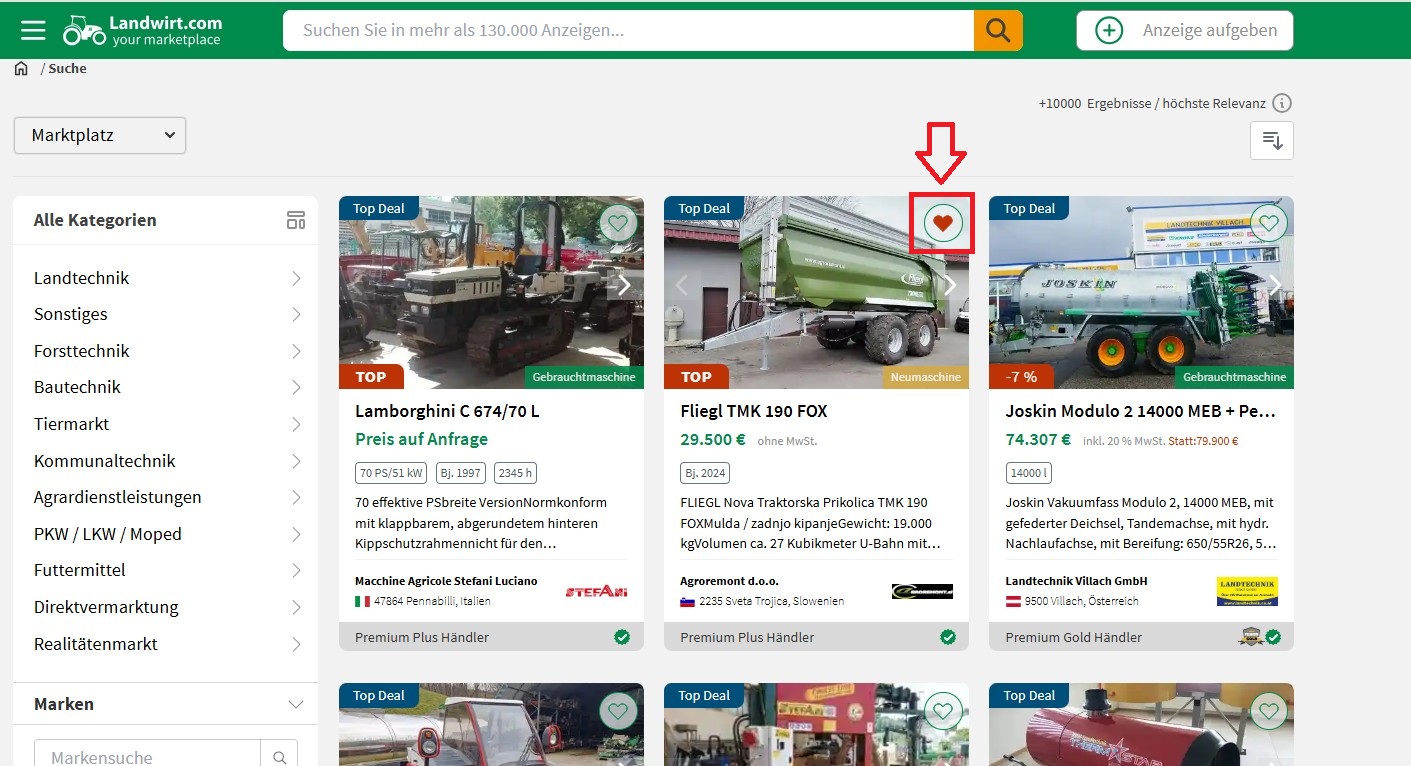
Task: Favorite the Lamborghini C 674/70 L listing
Action: click(617, 222)
